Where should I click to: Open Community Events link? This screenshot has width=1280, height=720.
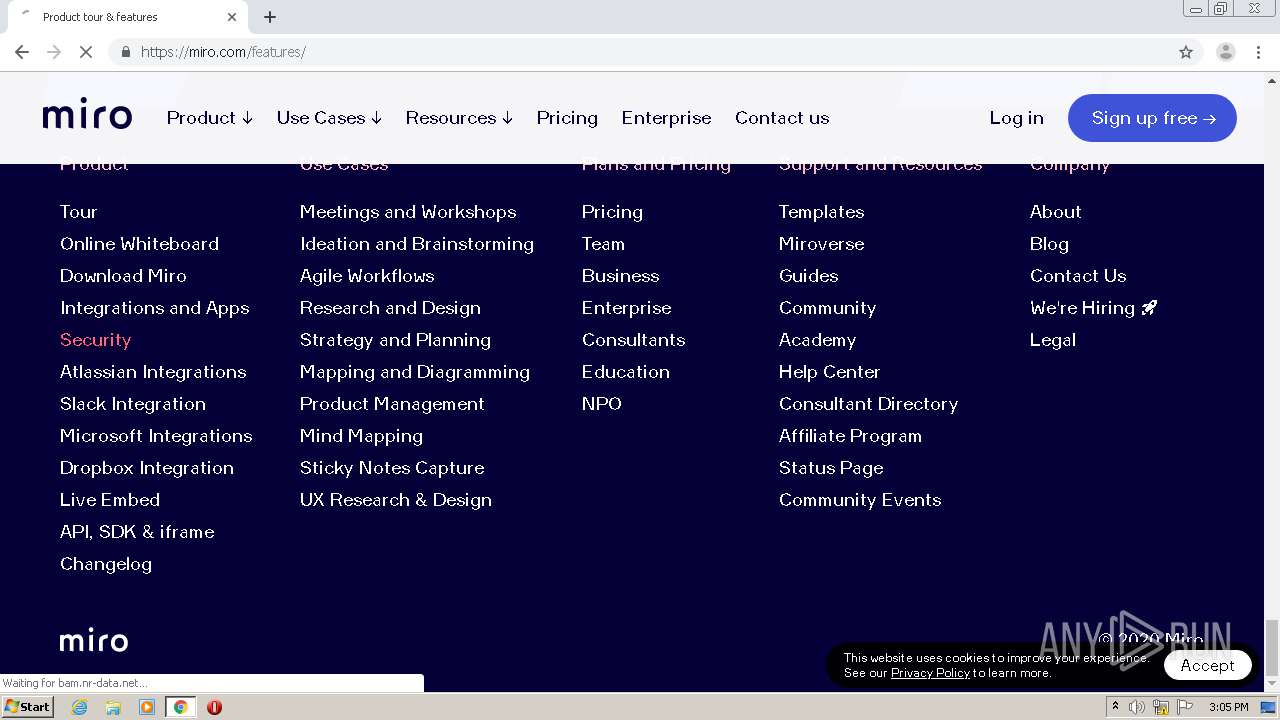tap(860, 500)
